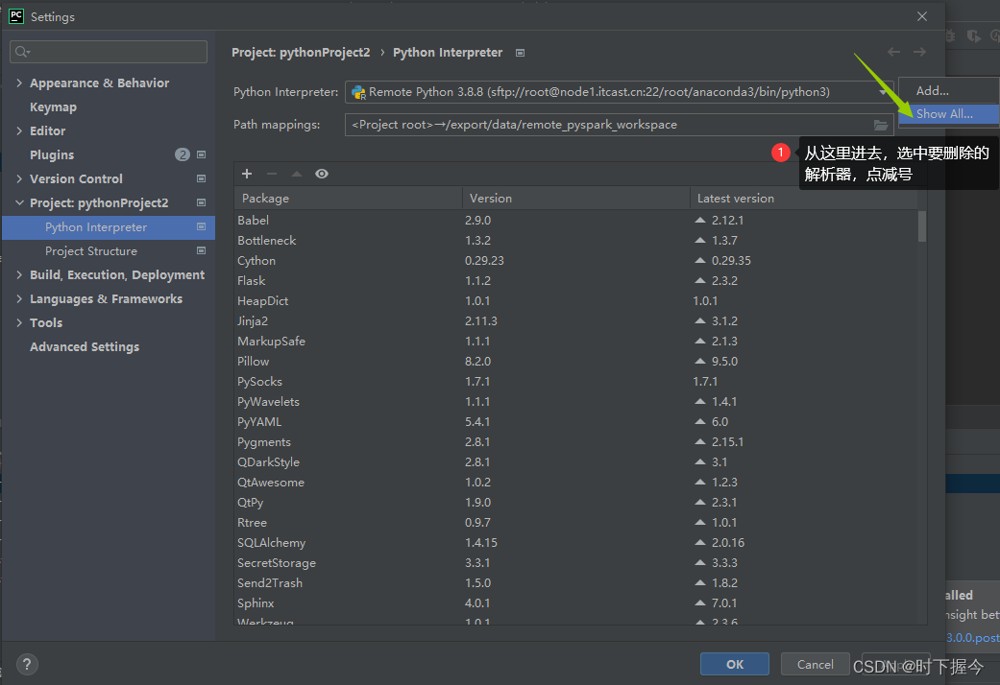Screen dimensions: 1000x685
Task: Select the Pygments package row
Action: pyautogui.click(x=576, y=442)
